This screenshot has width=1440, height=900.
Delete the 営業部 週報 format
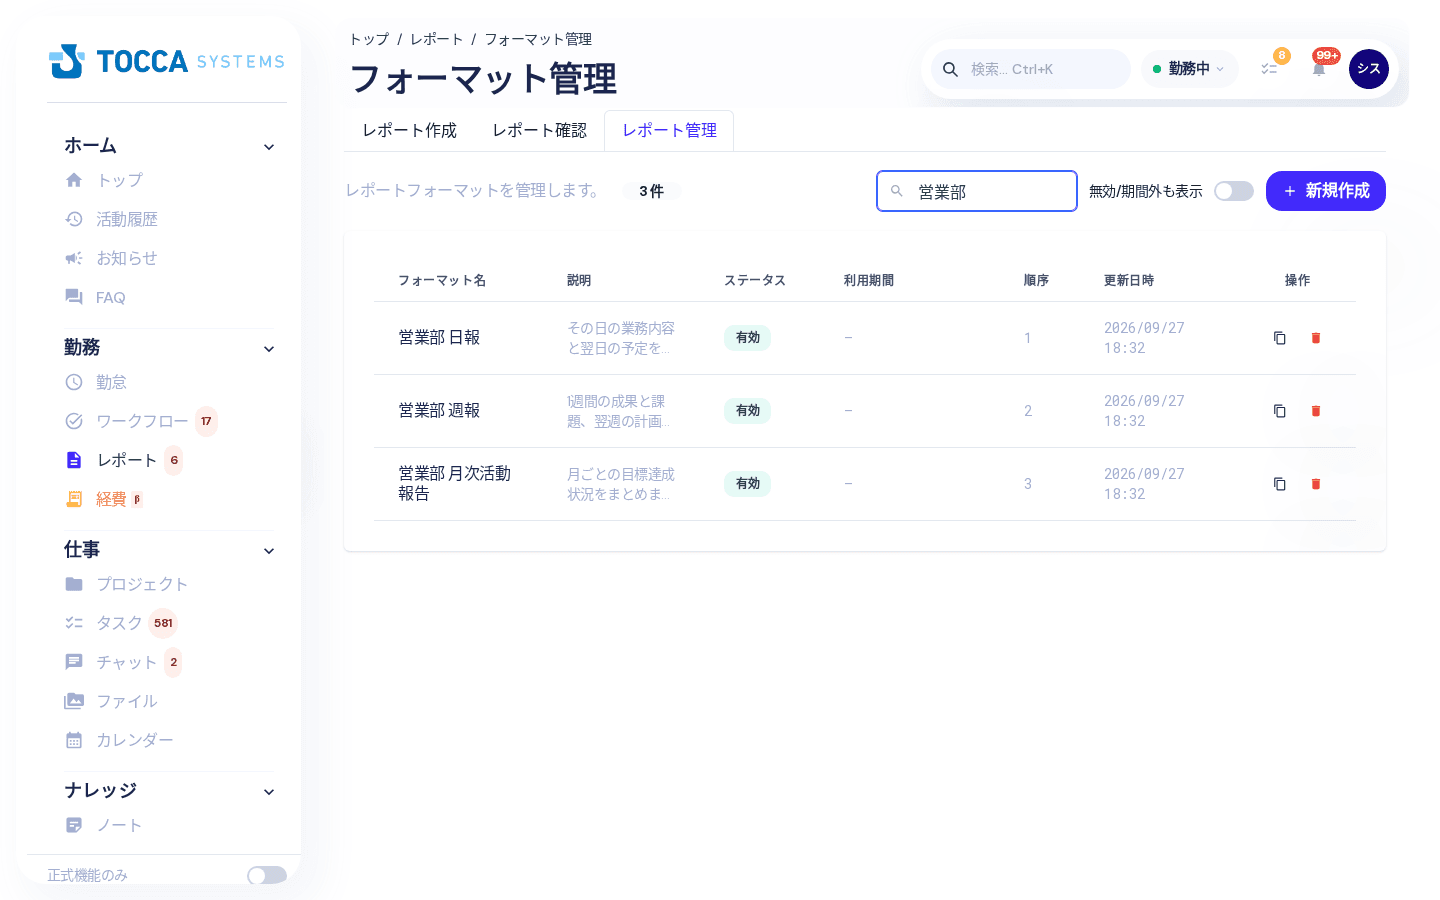[x=1316, y=411]
